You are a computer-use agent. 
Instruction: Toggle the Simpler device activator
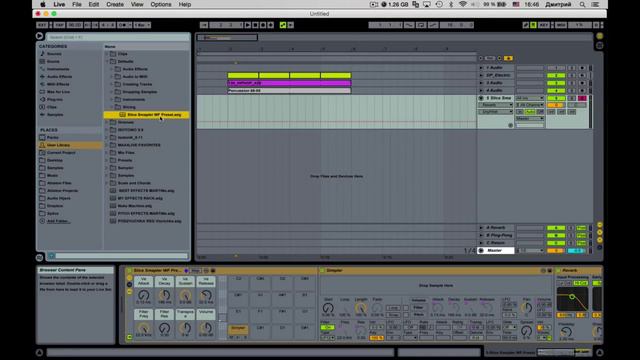322,270
